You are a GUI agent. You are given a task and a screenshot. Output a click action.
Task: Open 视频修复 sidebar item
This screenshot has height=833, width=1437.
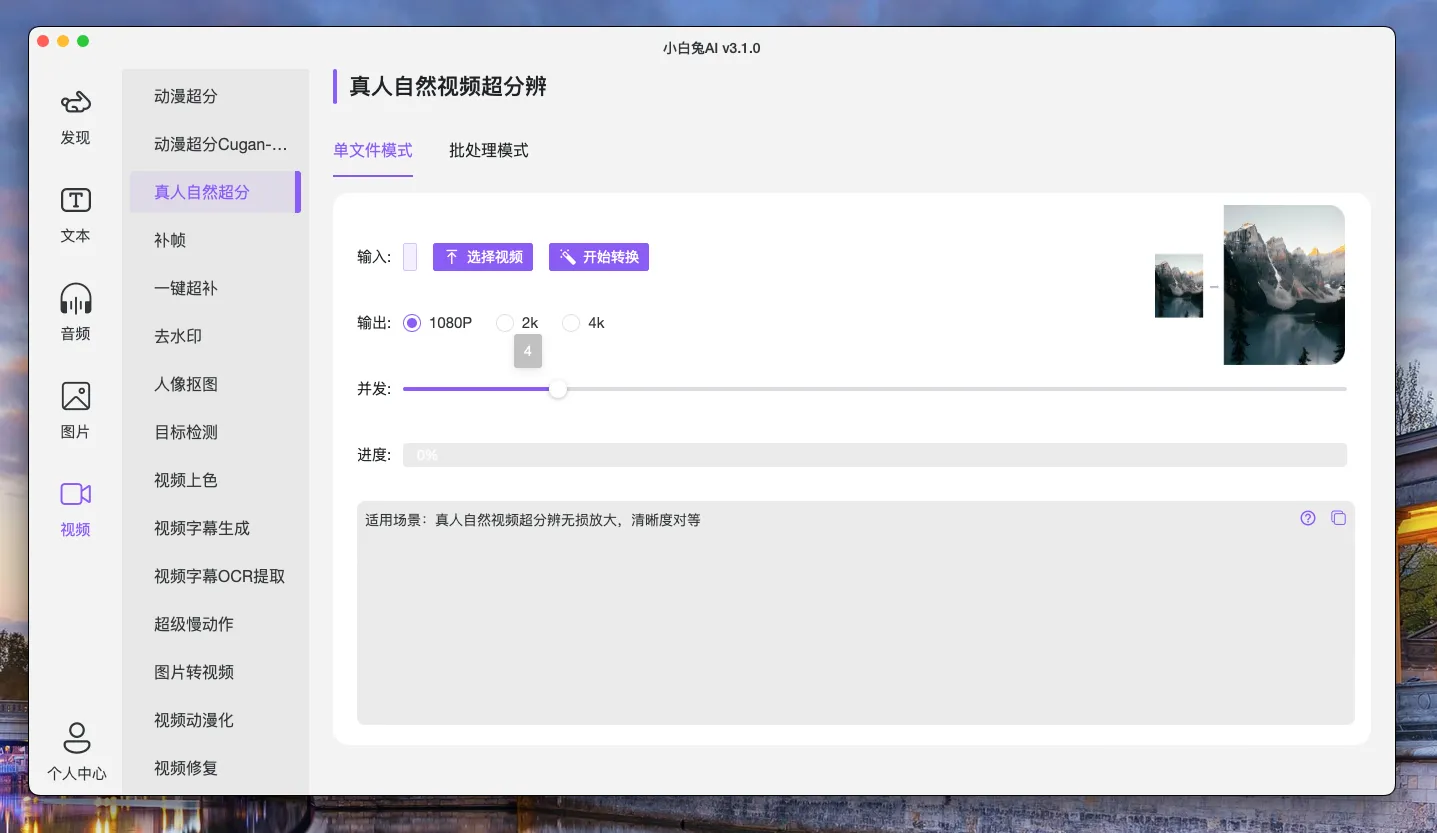tap(215, 768)
